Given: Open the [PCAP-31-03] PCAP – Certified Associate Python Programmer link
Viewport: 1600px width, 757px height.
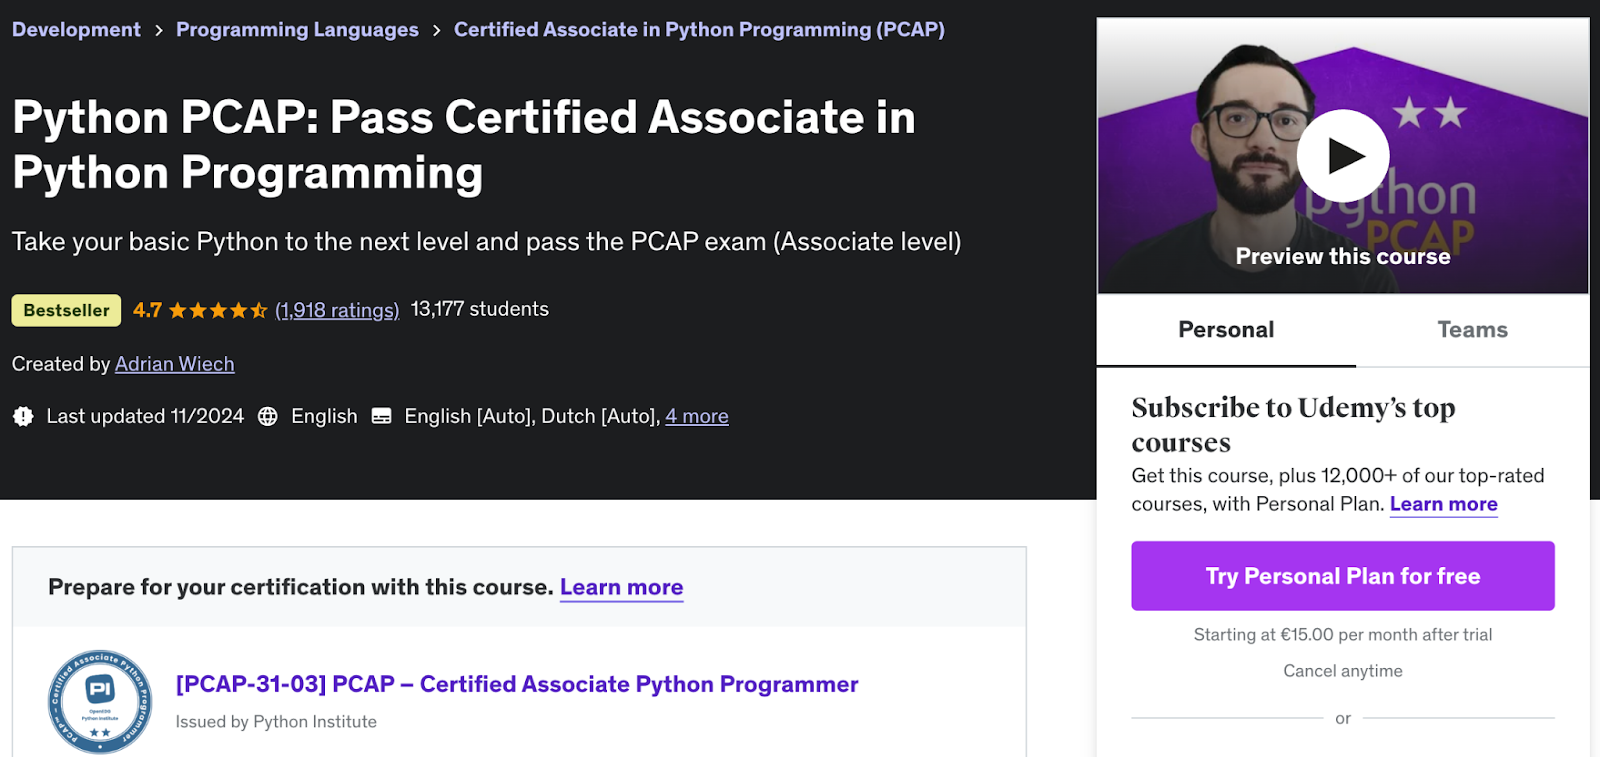Looking at the screenshot, I should (517, 684).
